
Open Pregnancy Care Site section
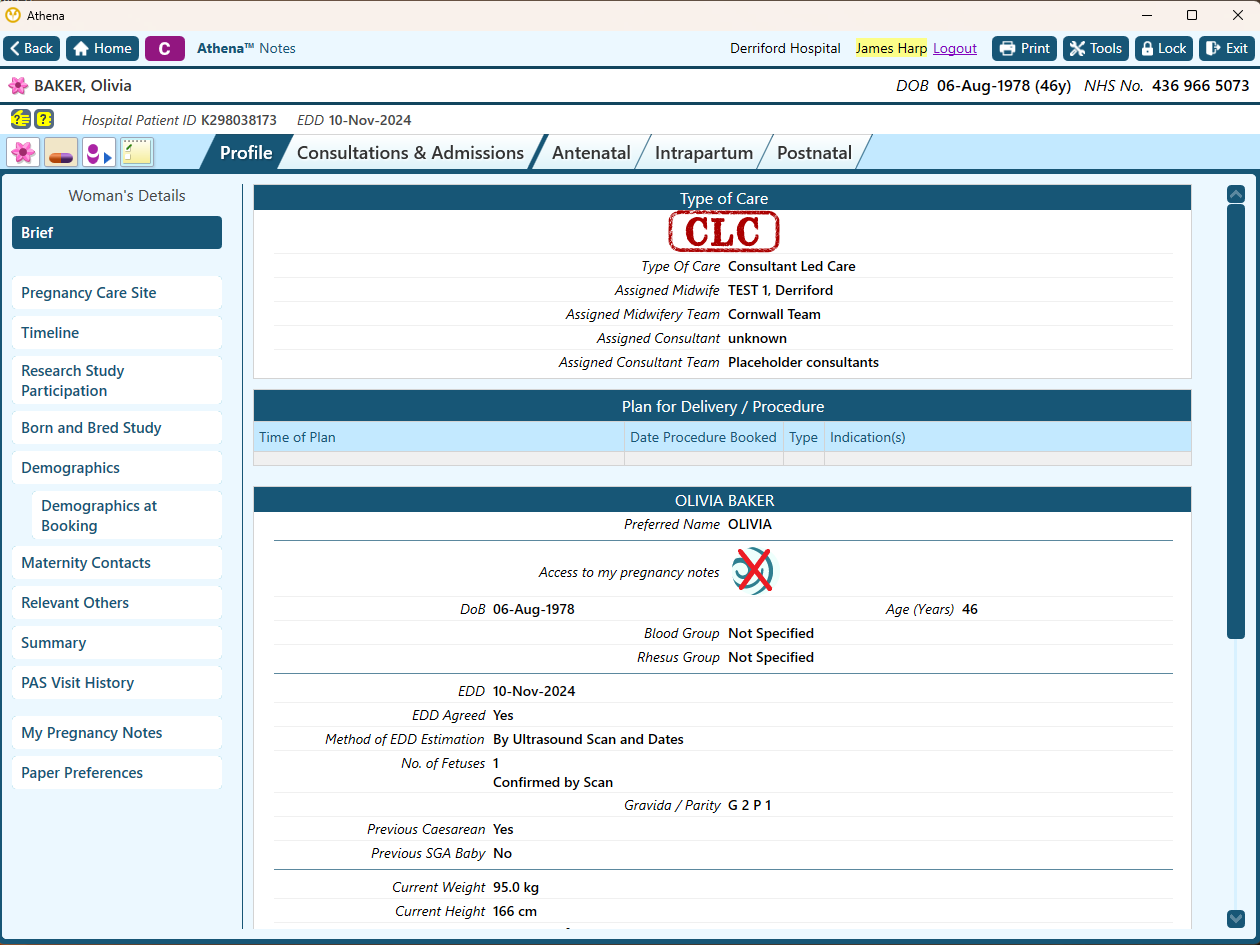117,293
